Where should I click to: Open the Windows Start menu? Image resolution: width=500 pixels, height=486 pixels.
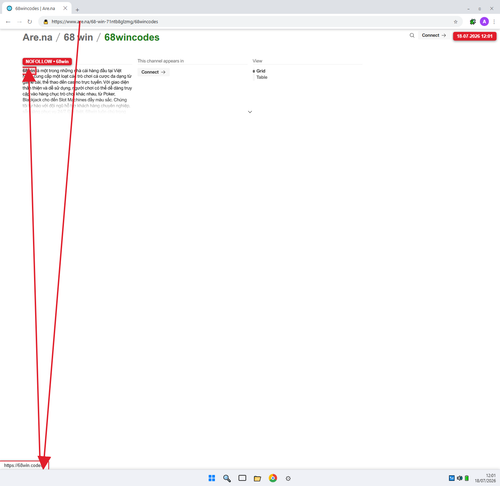point(212,478)
